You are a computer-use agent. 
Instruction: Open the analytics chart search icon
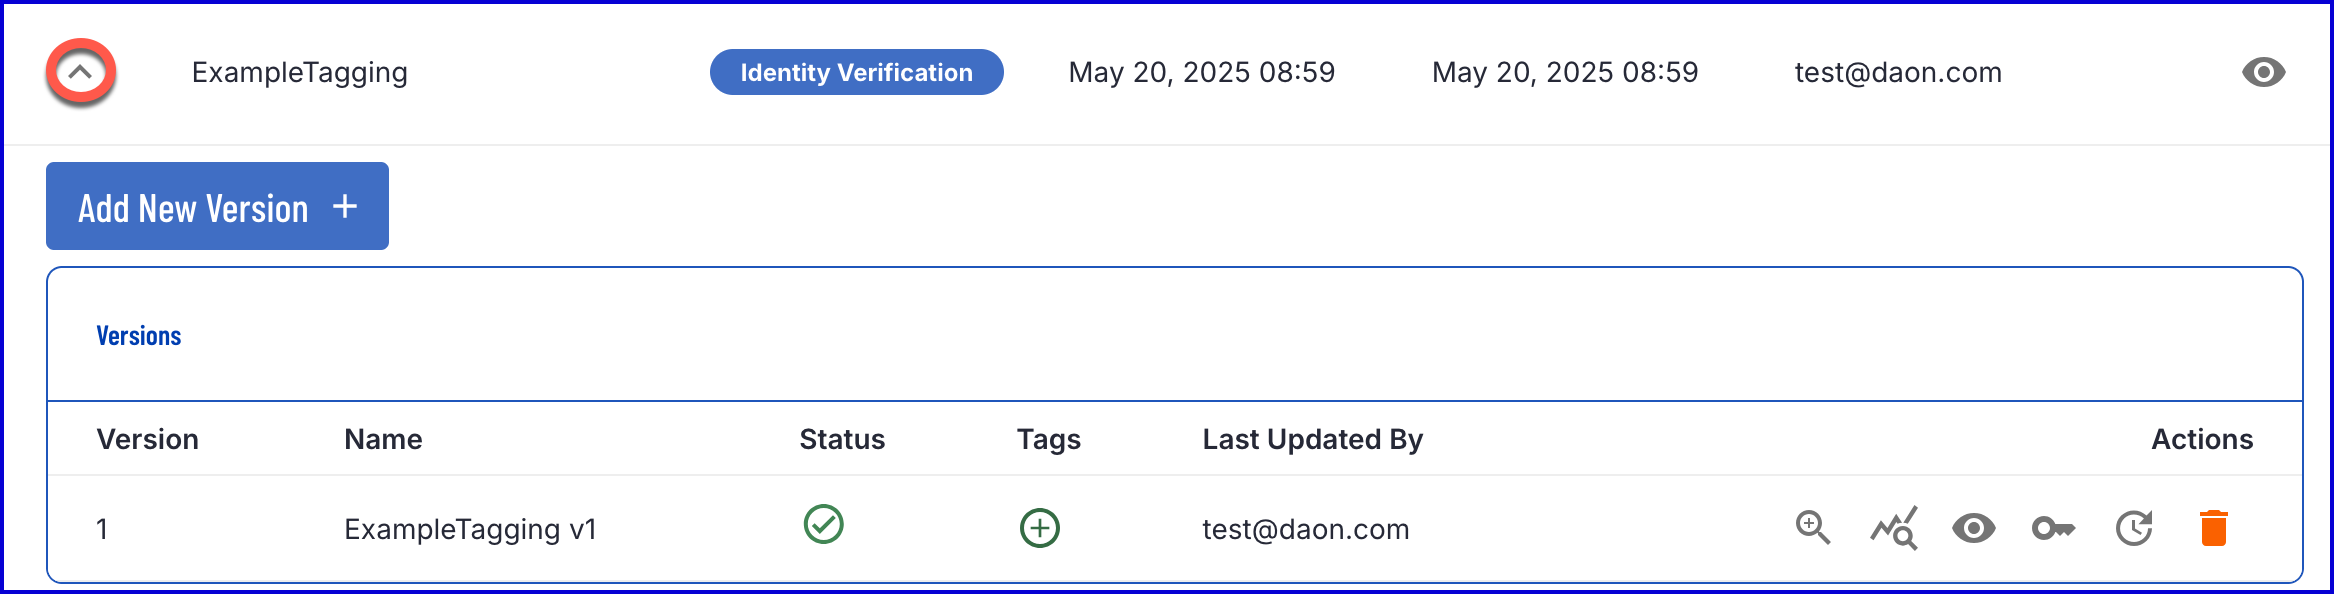(1894, 528)
